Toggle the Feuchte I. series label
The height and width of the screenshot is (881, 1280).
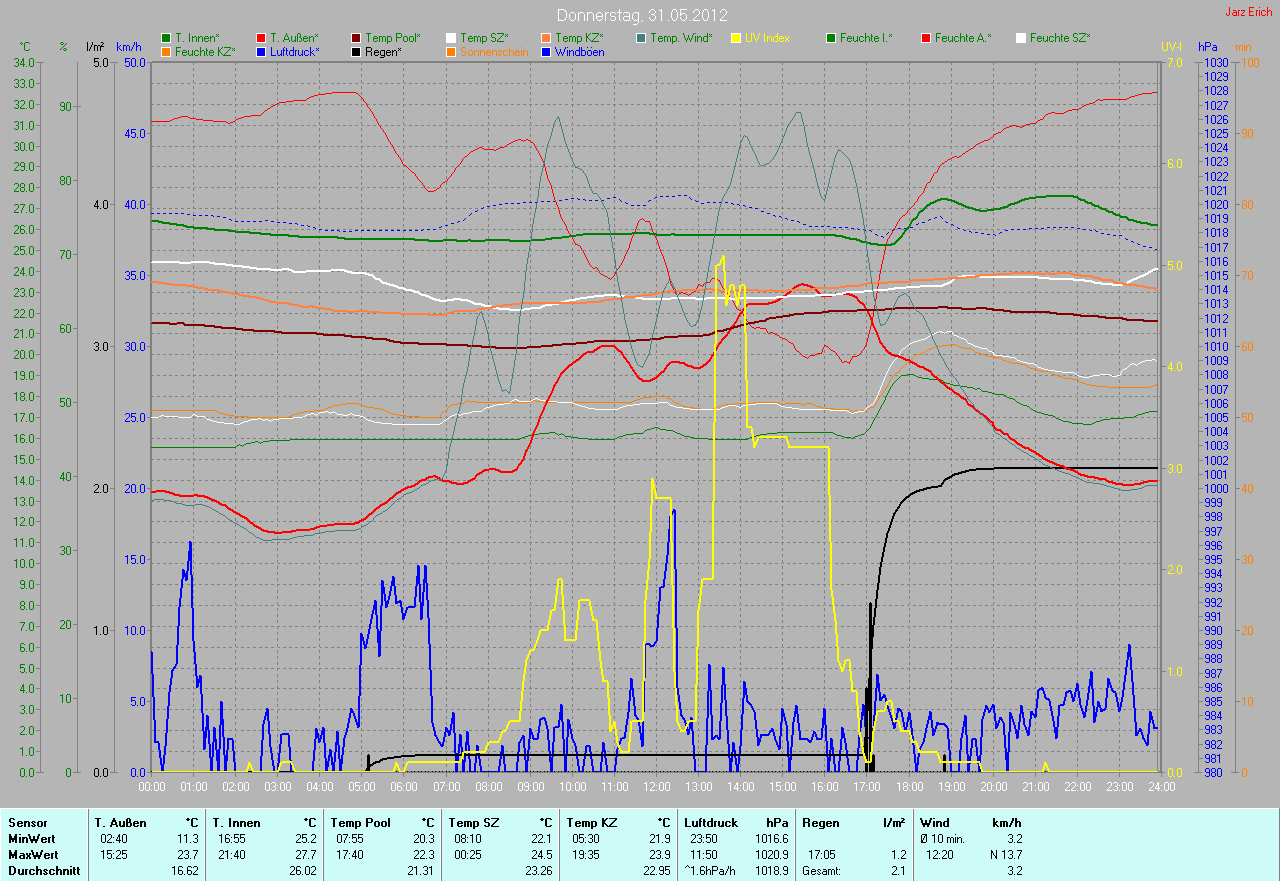click(x=866, y=38)
